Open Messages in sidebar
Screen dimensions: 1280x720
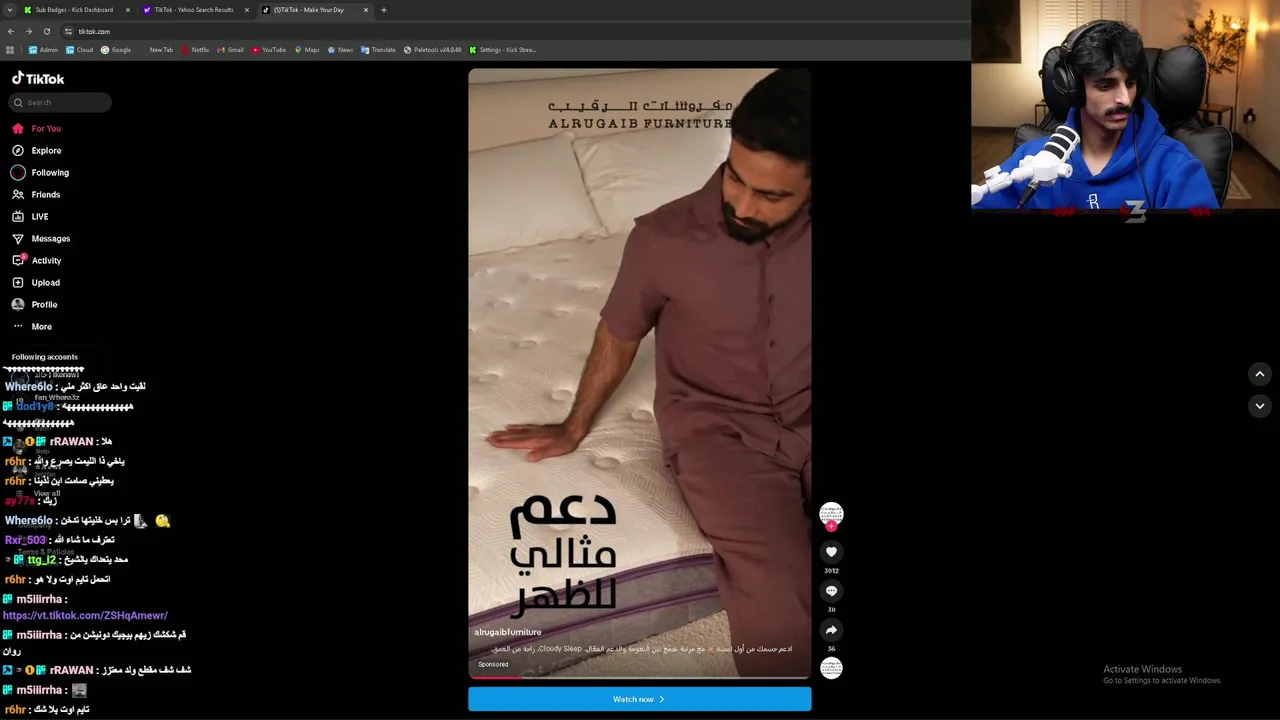coord(41,238)
